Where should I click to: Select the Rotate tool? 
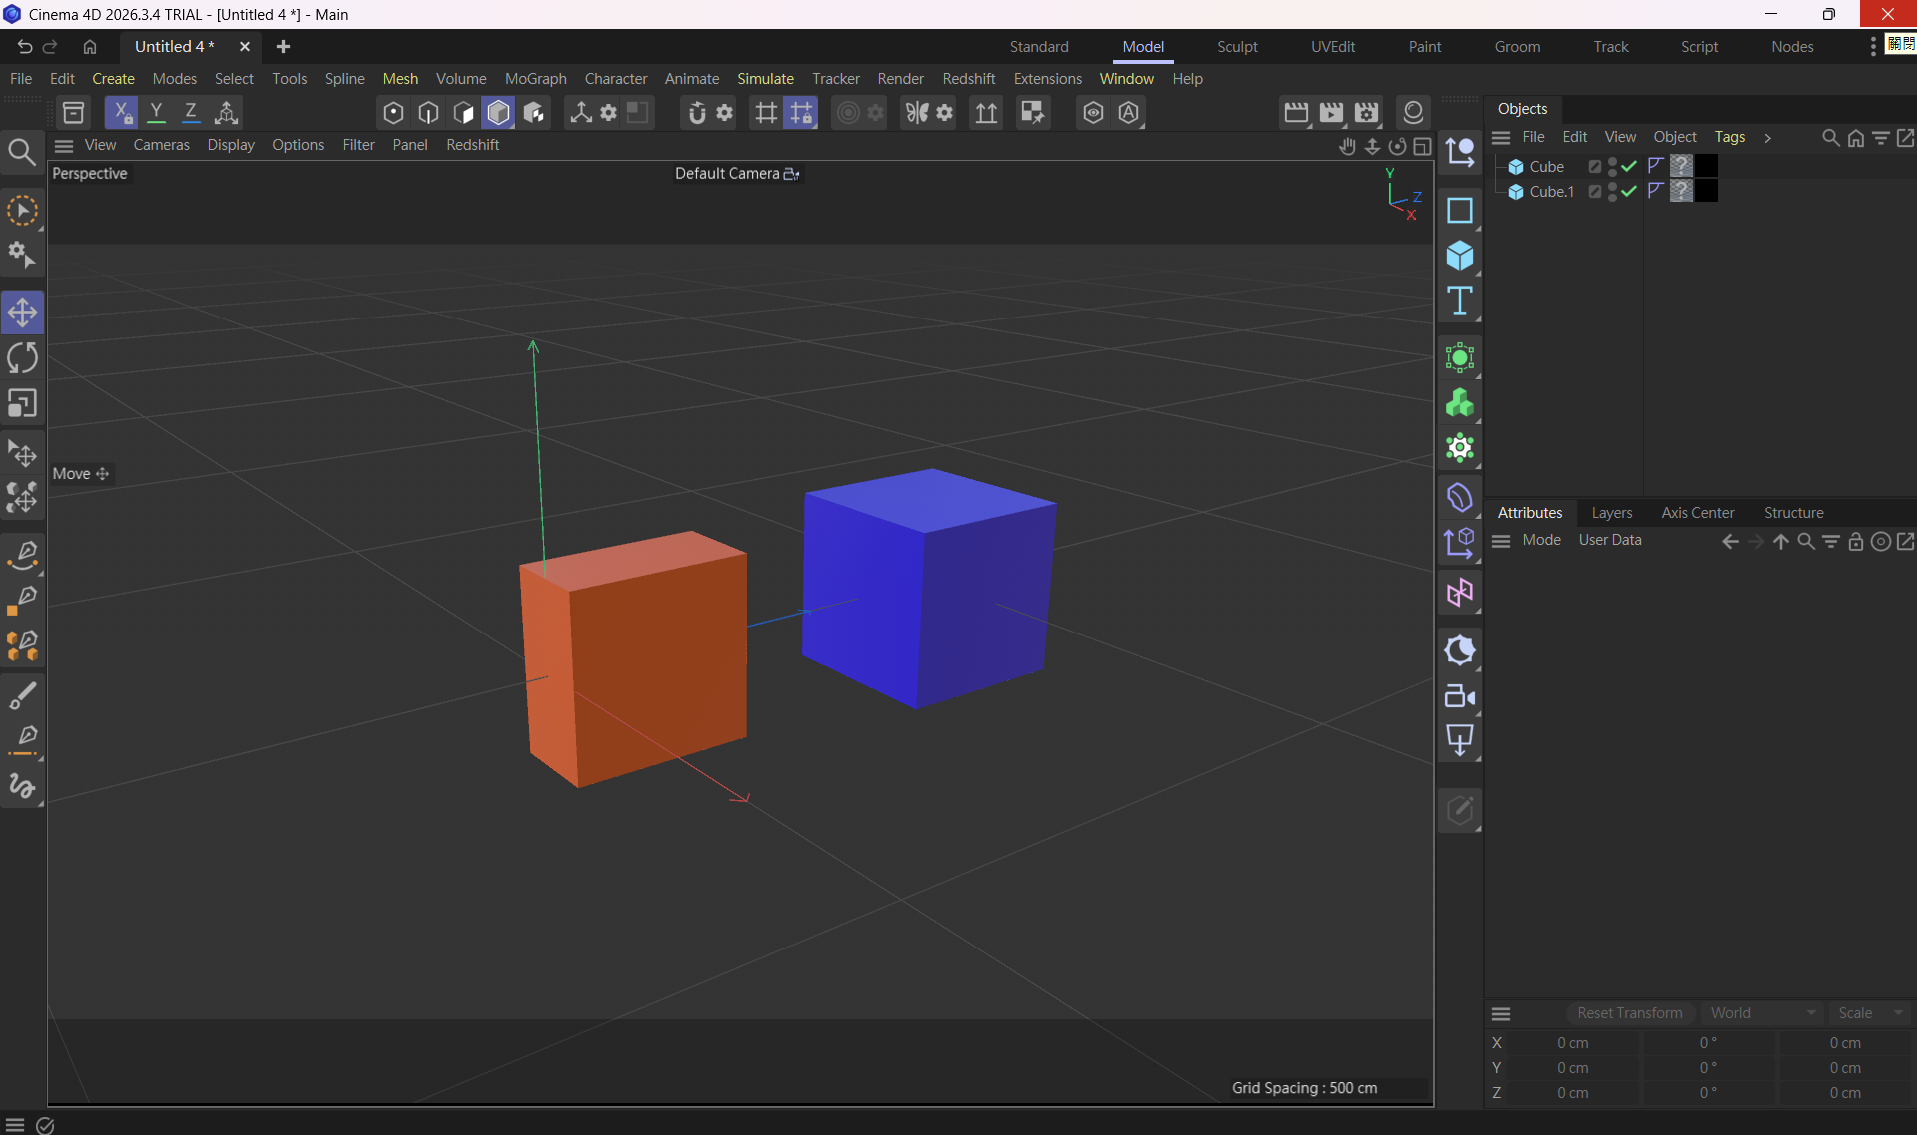[x=22, y=358]
